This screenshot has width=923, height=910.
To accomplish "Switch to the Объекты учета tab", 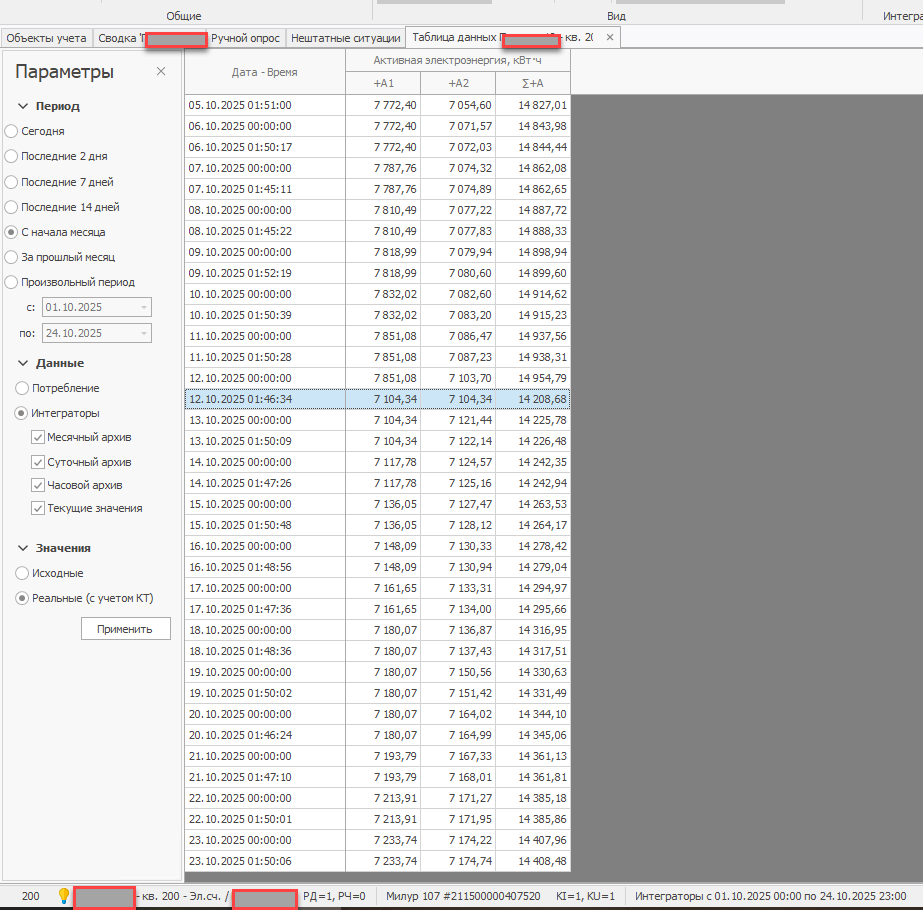I will (46, 38).
